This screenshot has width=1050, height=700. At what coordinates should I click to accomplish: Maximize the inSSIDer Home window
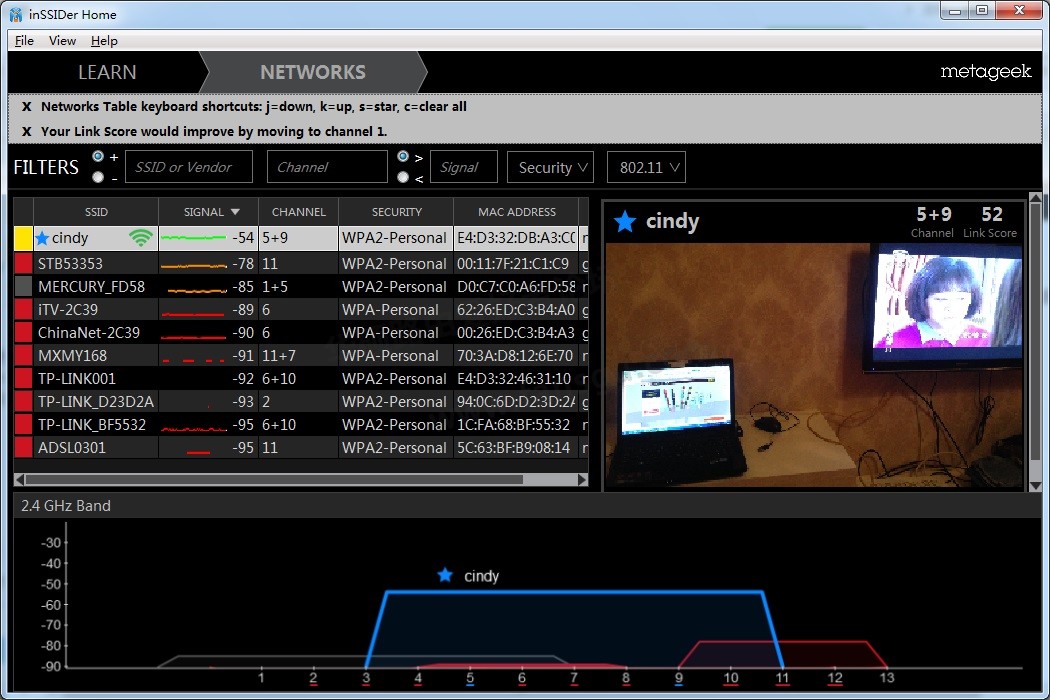coord(982,11)
